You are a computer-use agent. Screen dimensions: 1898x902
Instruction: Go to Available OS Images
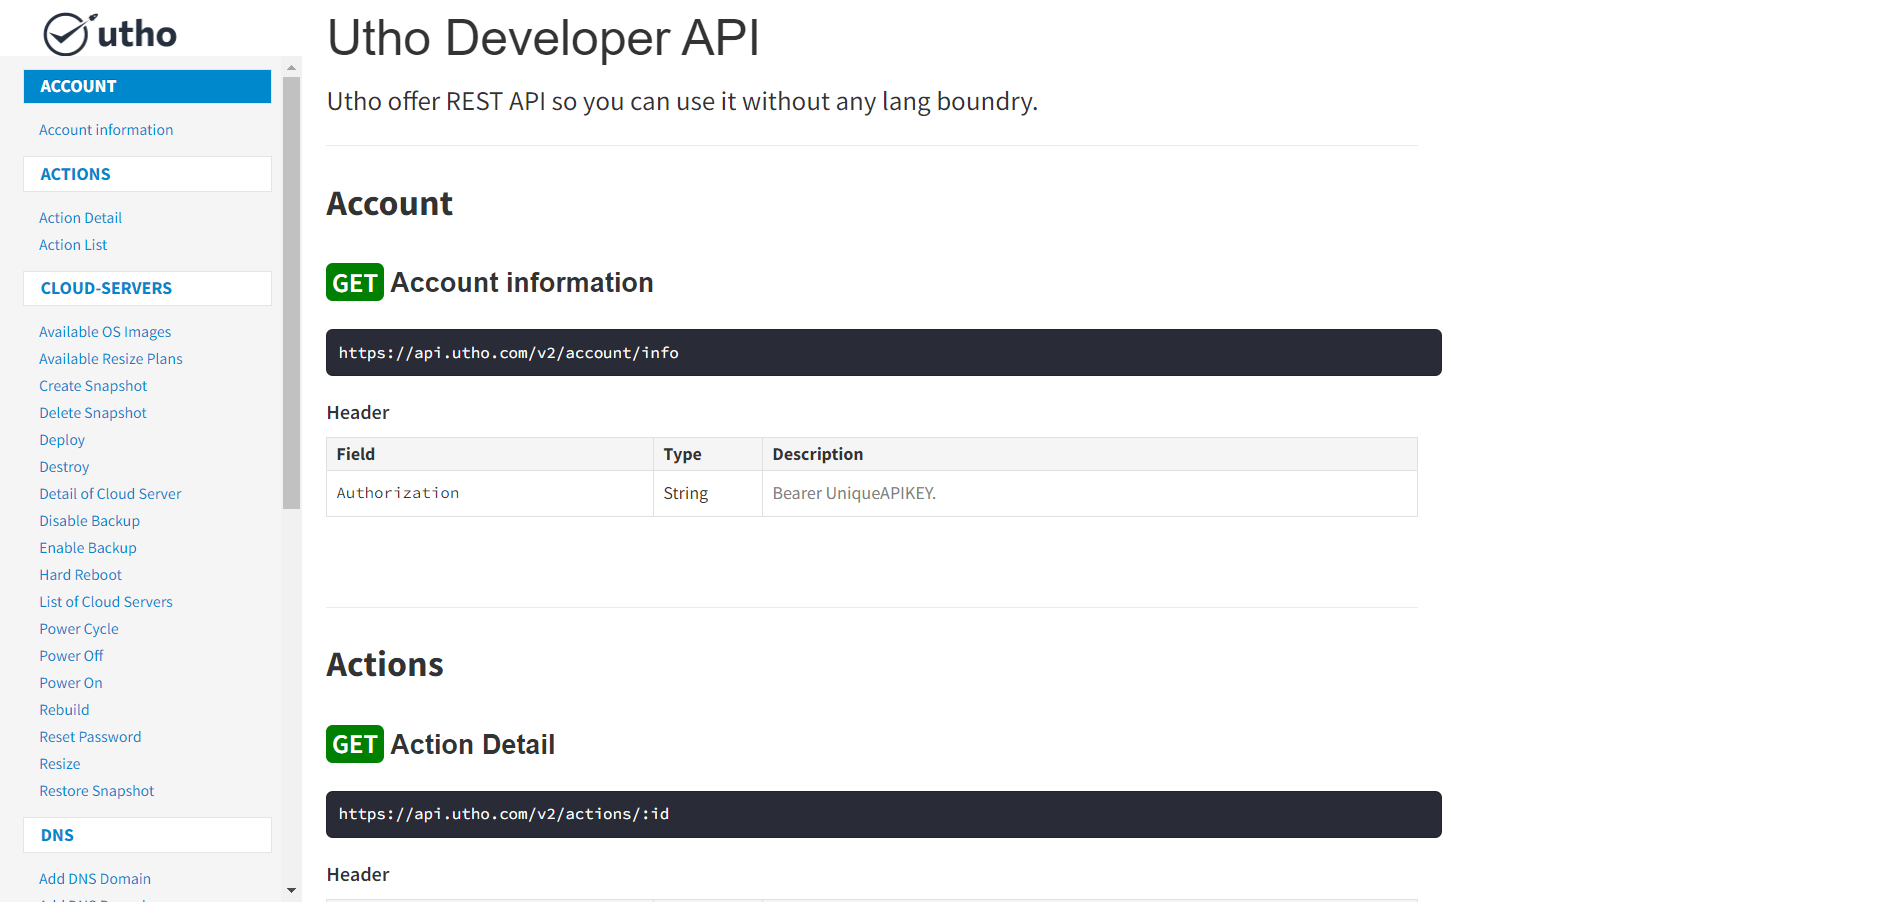coord(105,332)
